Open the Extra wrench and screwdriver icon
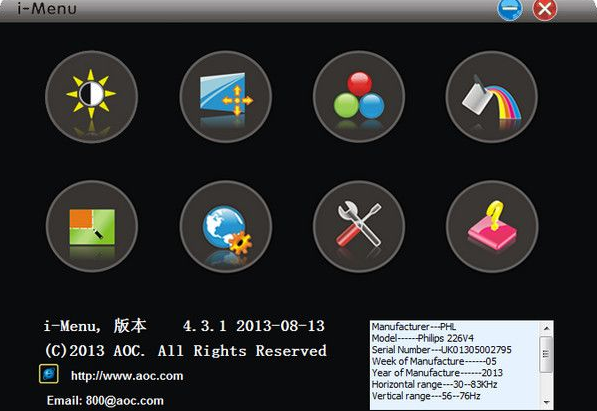Viewport: 597px width, 411px height. [x=359, y=226]
